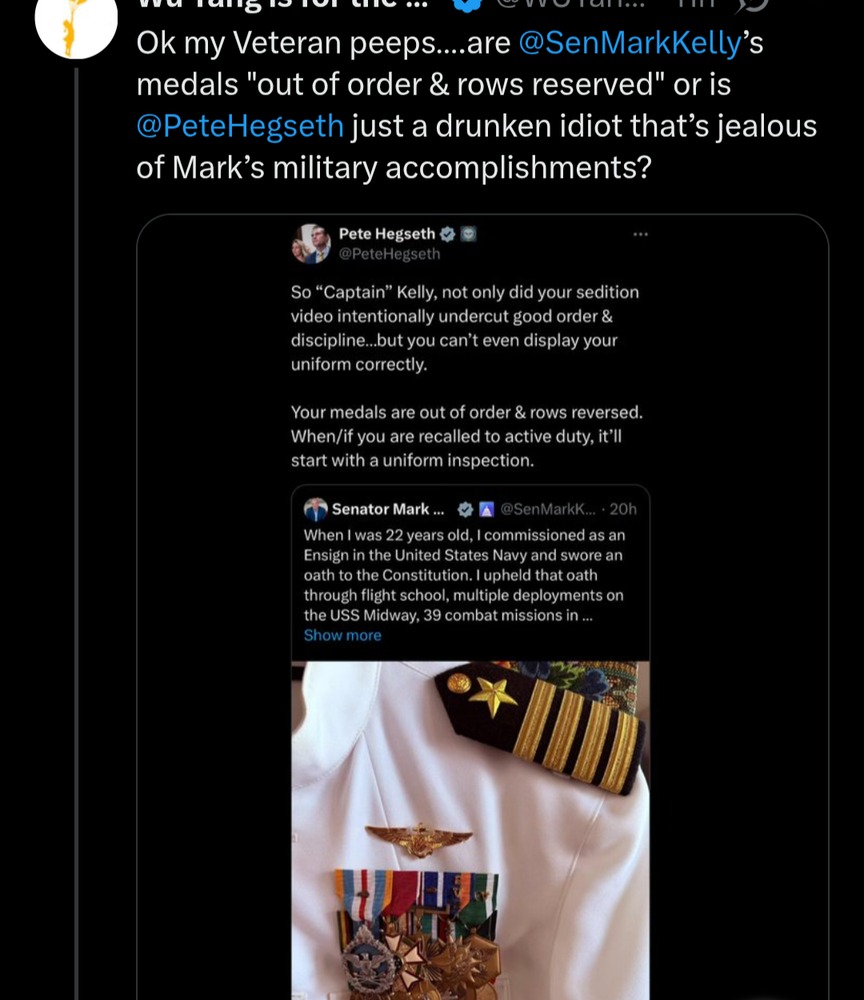864x1000 pixels.
Task: Tap the government badge beside Pete Hegseth's name
Action: point(468,234)
